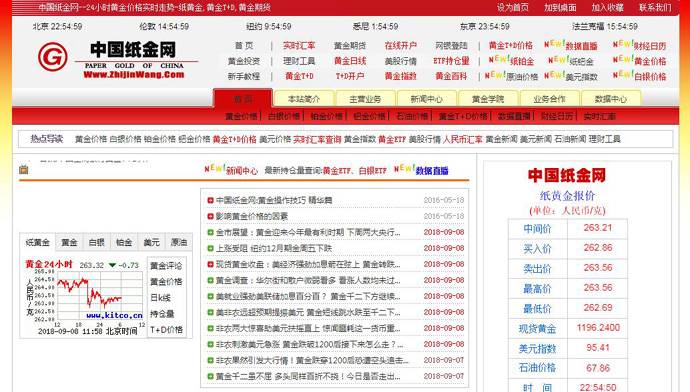Click 实时汇率查询 in the 热点导读 bar
The height and width of the screenshot is (392, 690).
click(x=317, y=139)
